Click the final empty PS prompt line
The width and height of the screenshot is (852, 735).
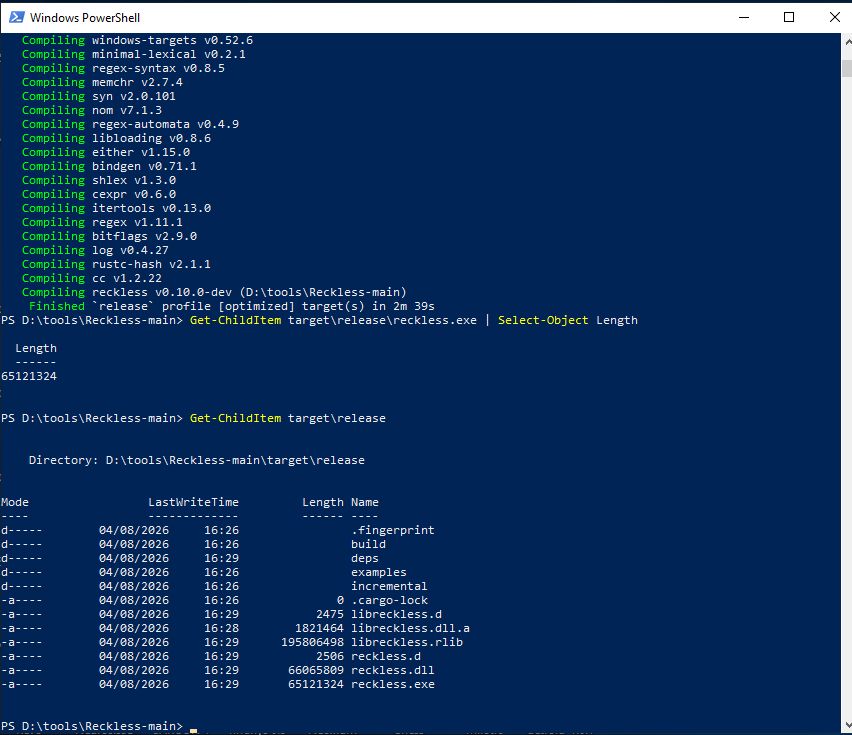click(x=99, y=726)
